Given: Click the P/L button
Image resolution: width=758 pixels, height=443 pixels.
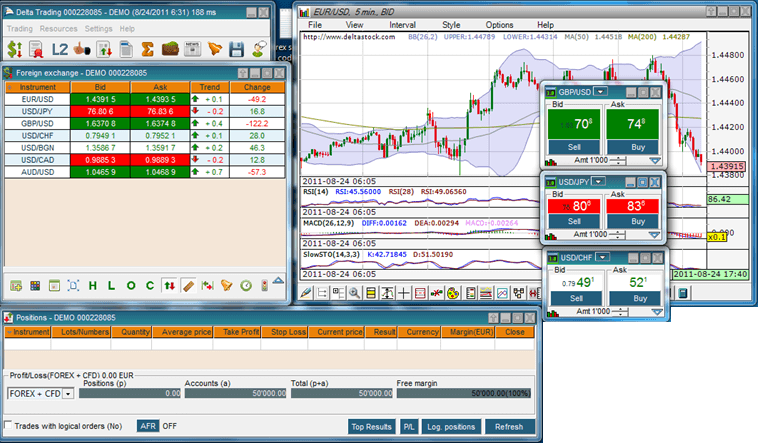Looking at the screenshot, I should 409,427.
